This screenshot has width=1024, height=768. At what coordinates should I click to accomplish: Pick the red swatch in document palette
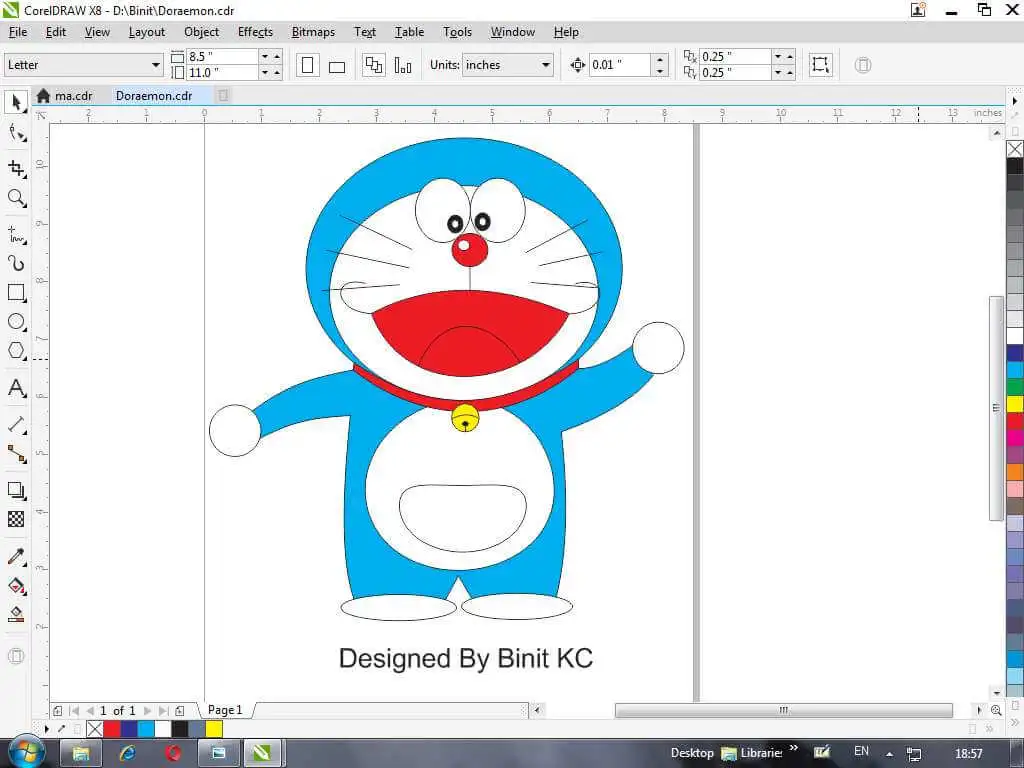click(112, 728)
